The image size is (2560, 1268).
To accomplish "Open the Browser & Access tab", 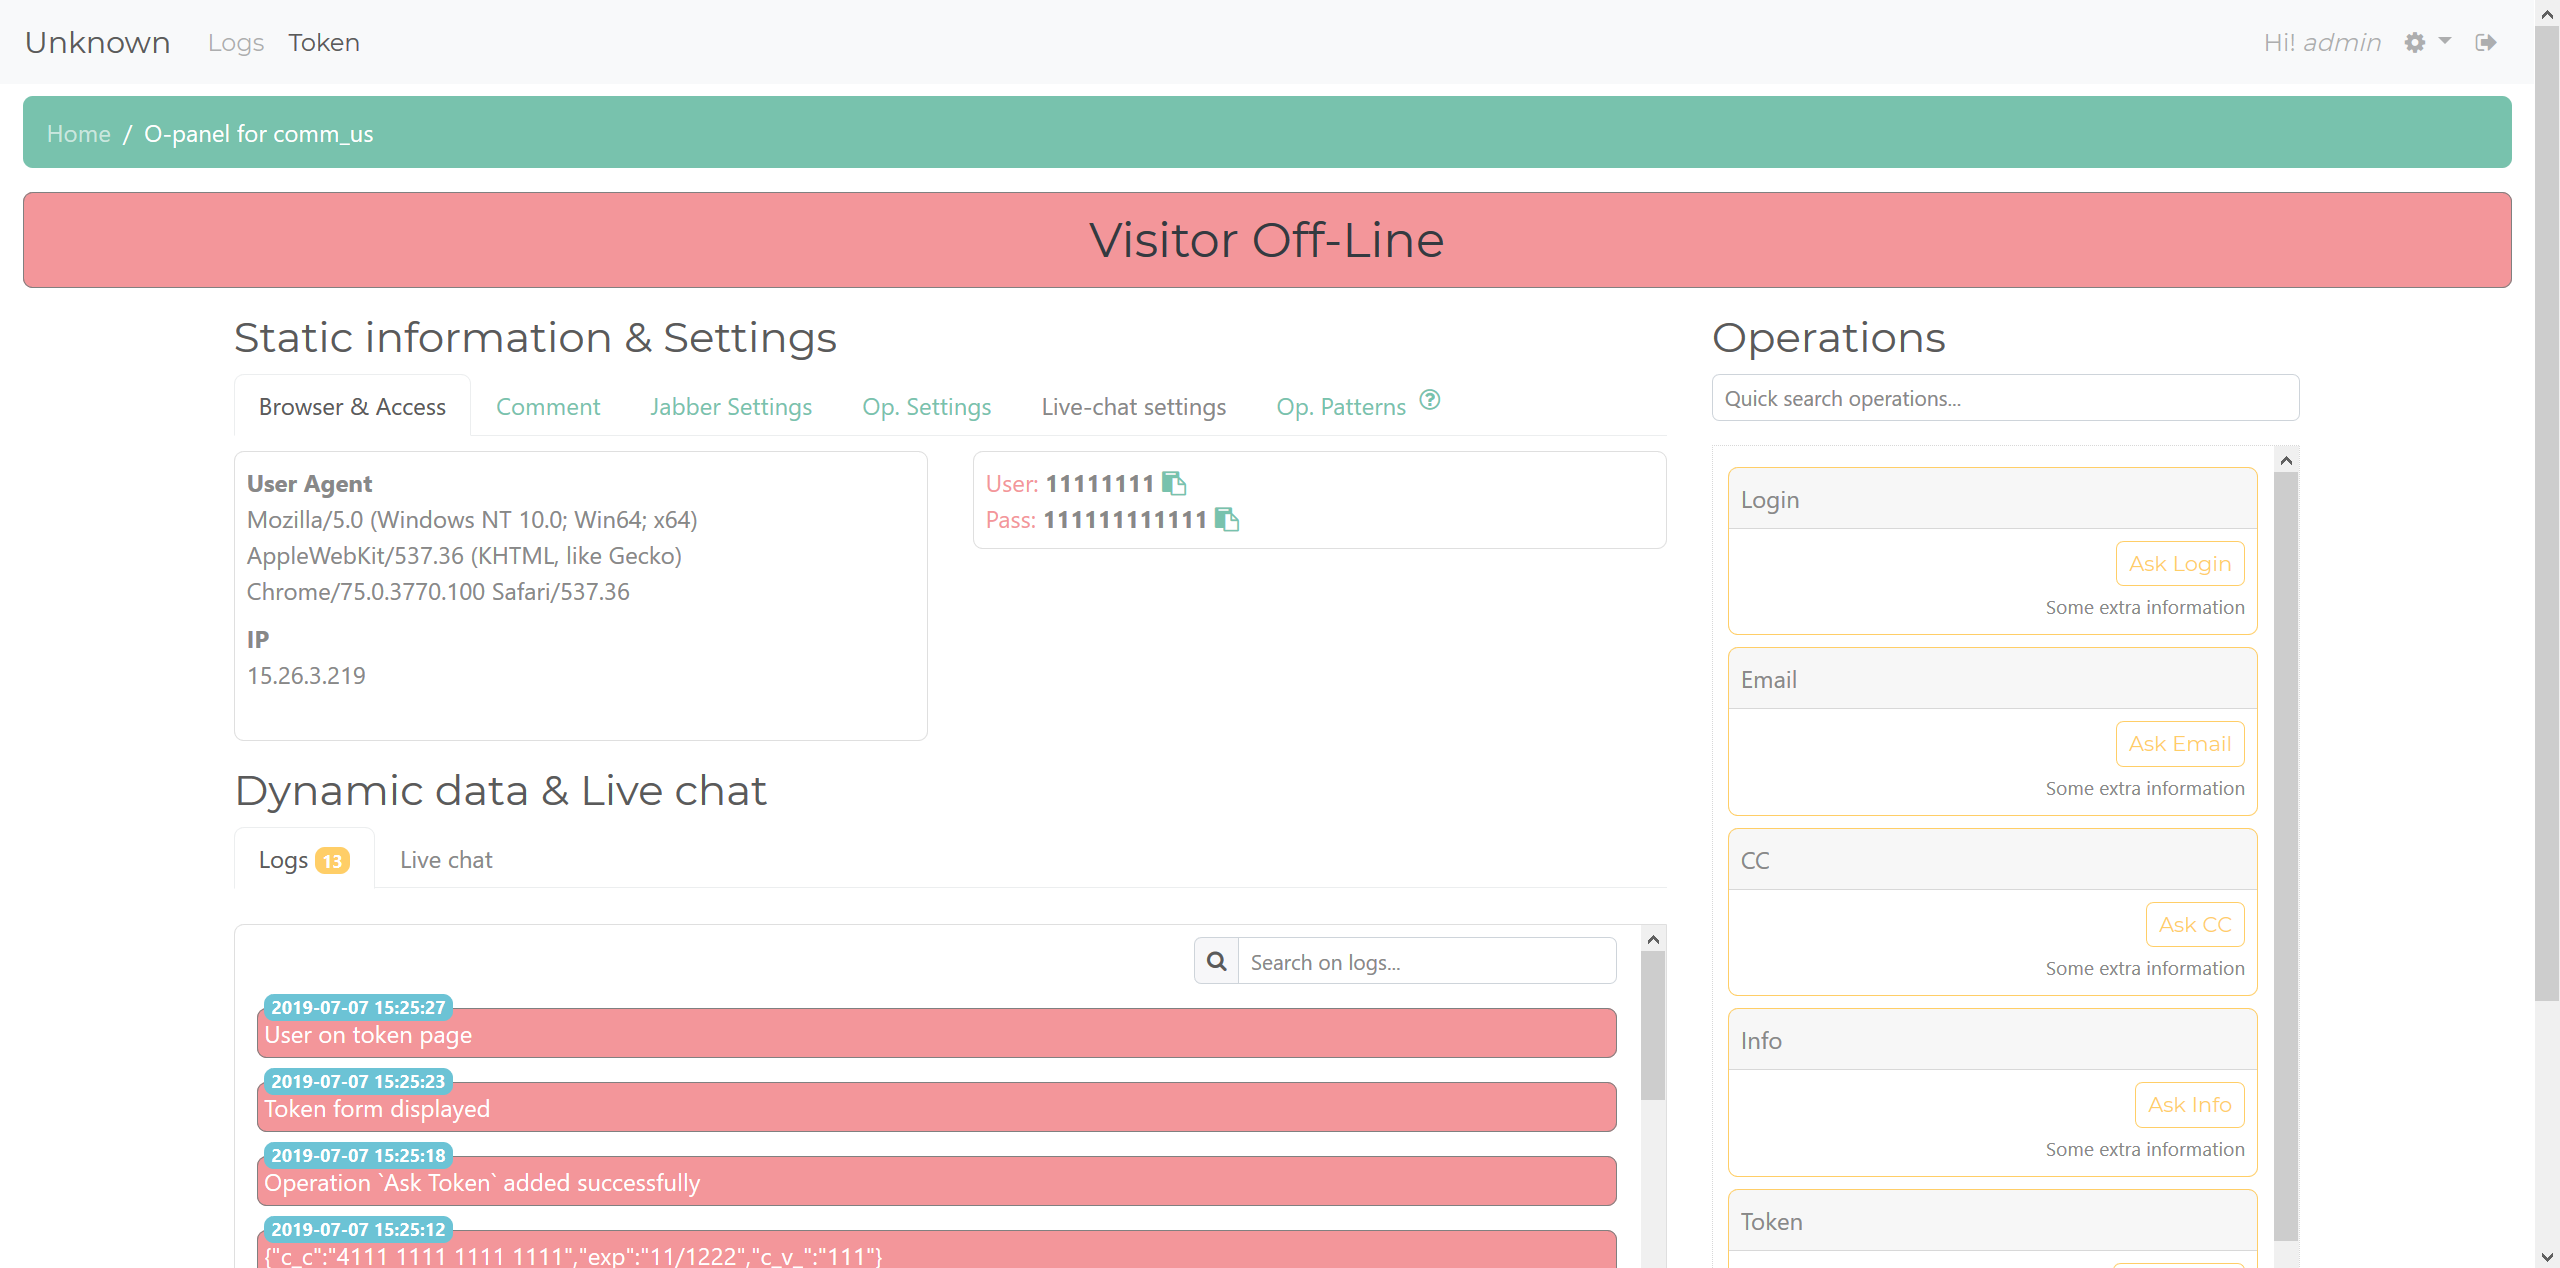I will click(x=352, y=407).
